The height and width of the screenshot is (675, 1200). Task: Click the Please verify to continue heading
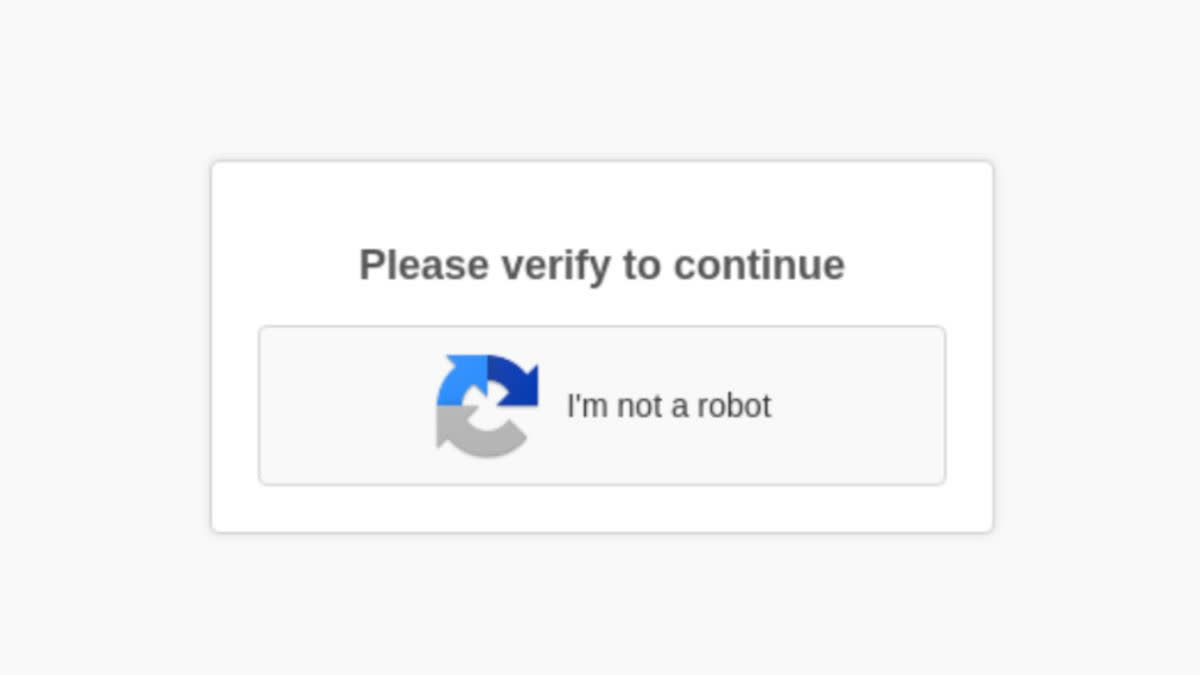(x=601, y=264)
